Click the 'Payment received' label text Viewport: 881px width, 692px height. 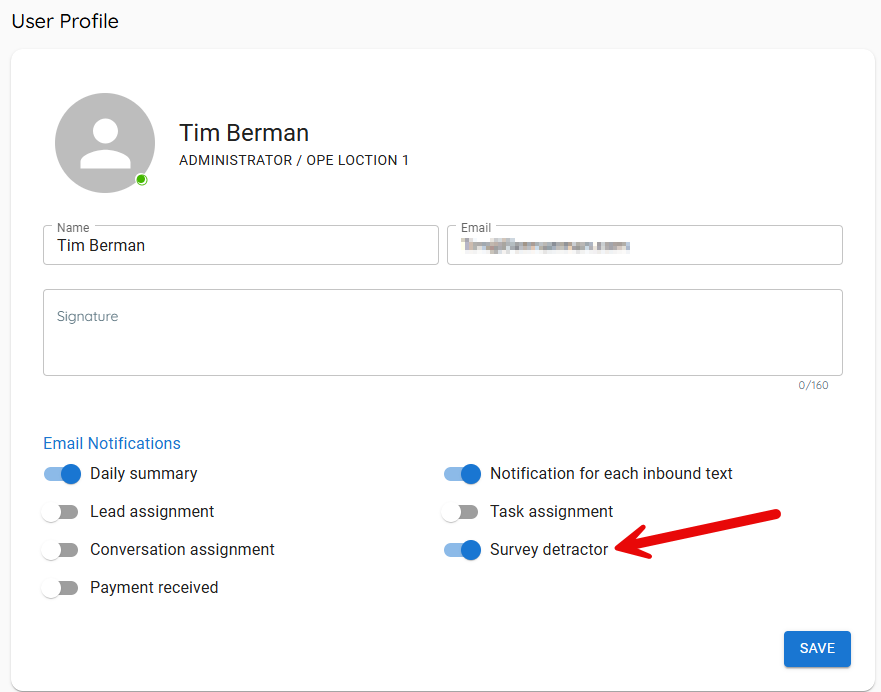154,588
